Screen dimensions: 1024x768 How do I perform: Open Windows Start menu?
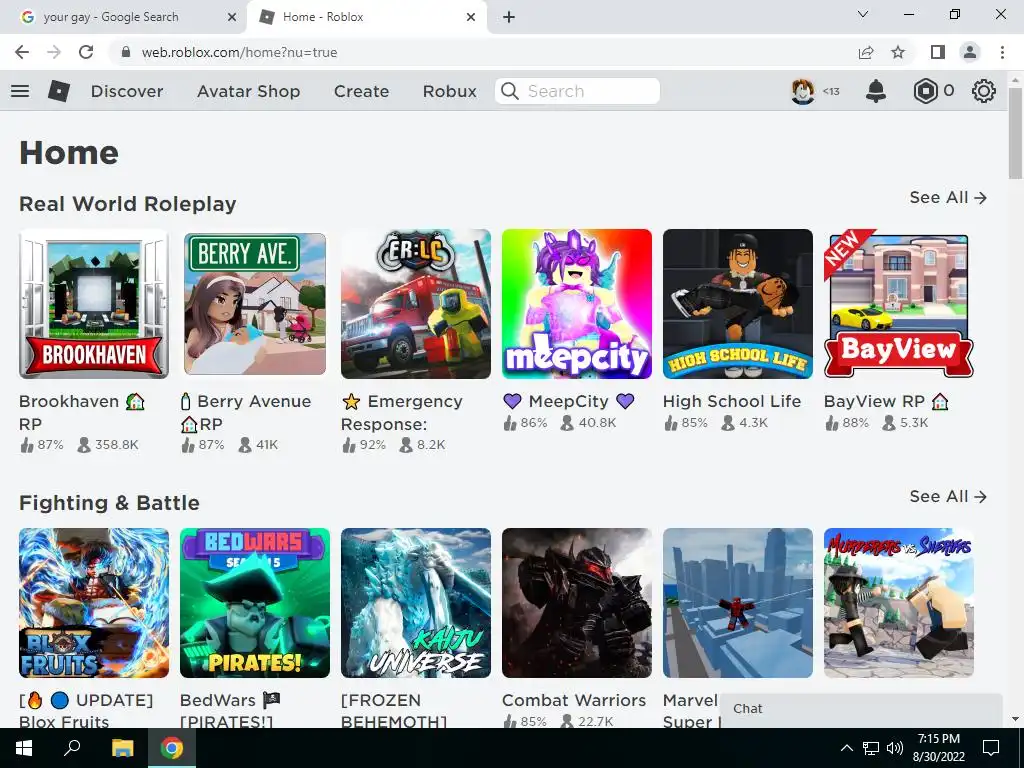[x=24, y=748]
